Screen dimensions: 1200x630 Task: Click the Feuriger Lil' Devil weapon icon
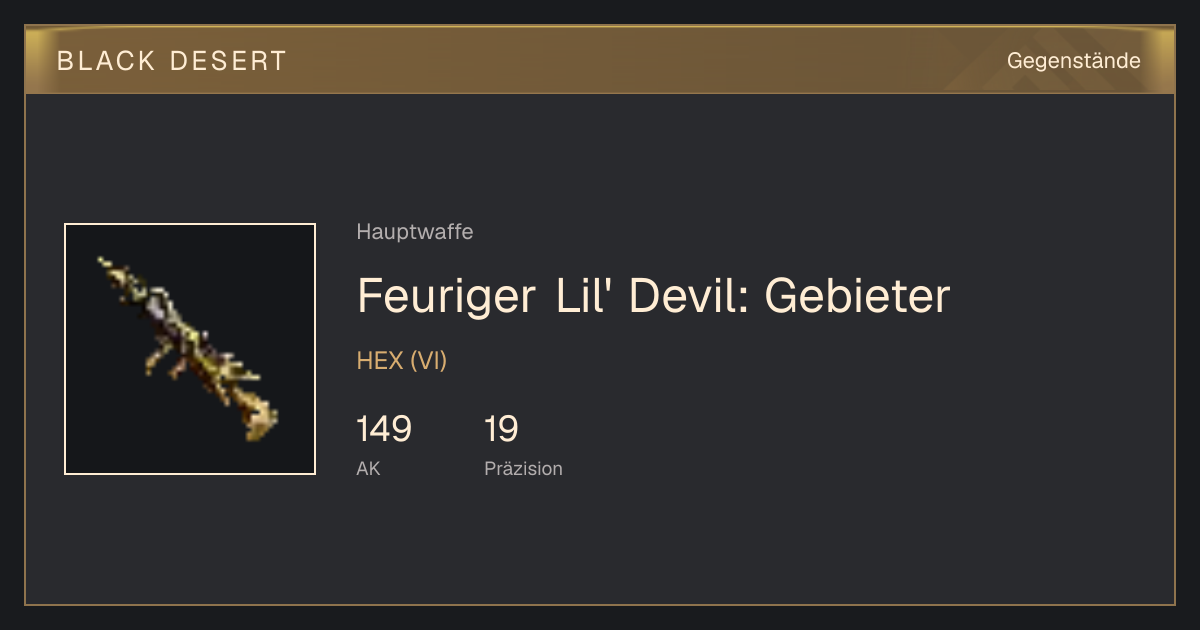pyautogui.click(x=190, y=349)
